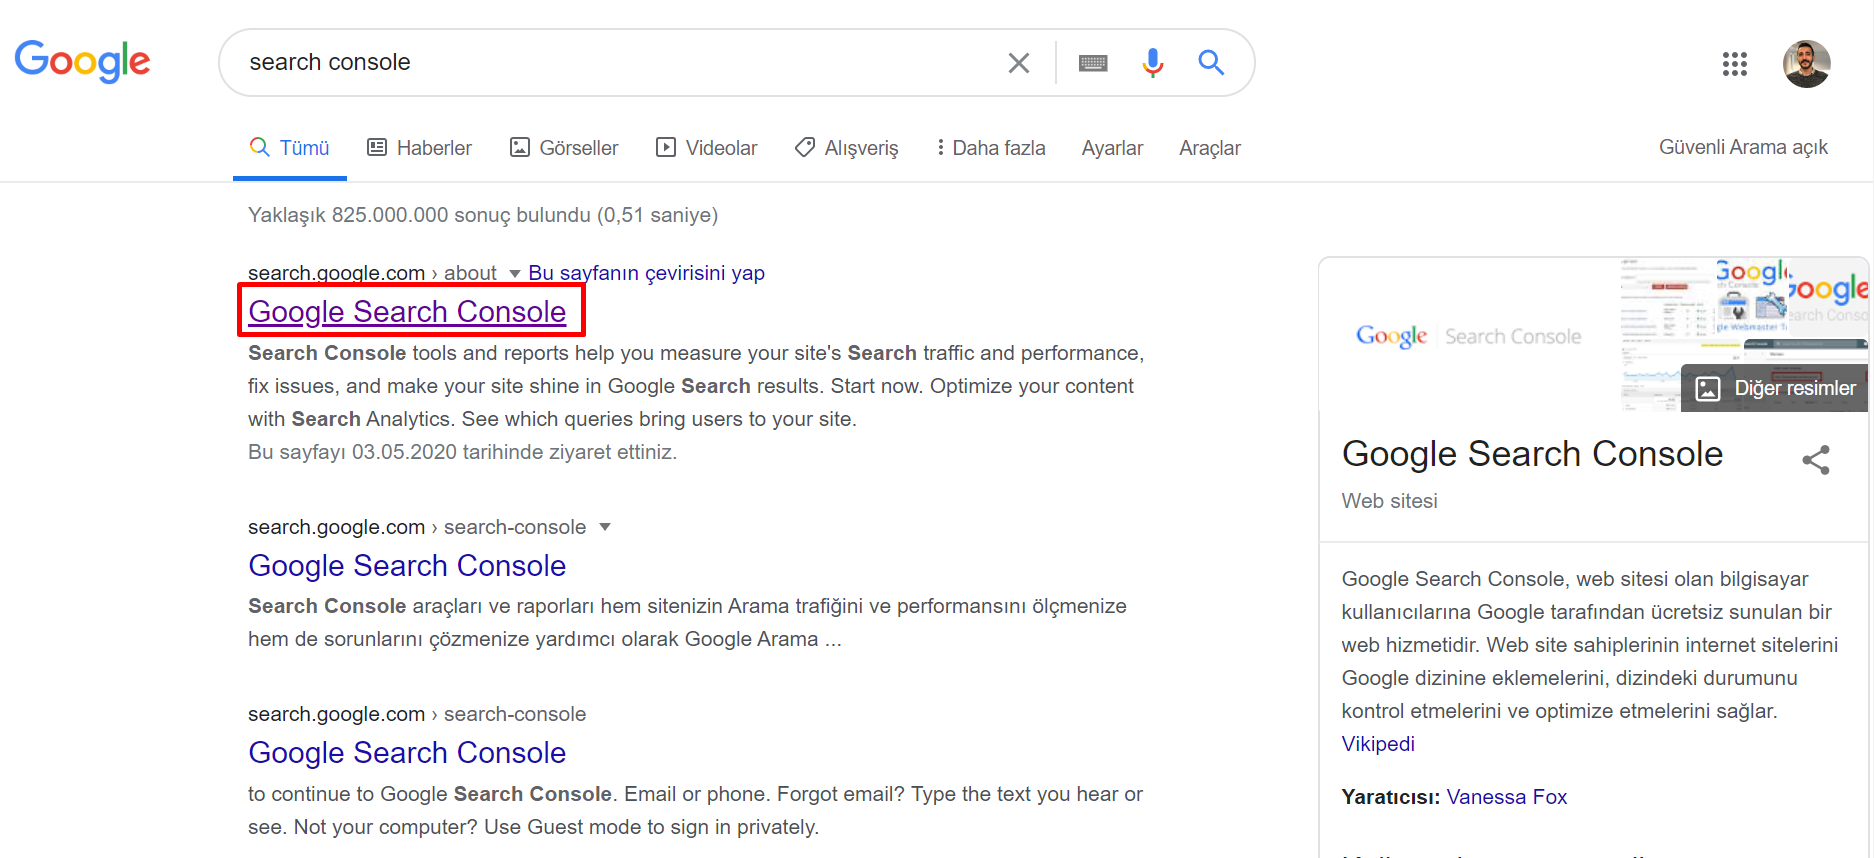Open the third Google Search Console result
The image size is (1874, 858).
[407, 753]
